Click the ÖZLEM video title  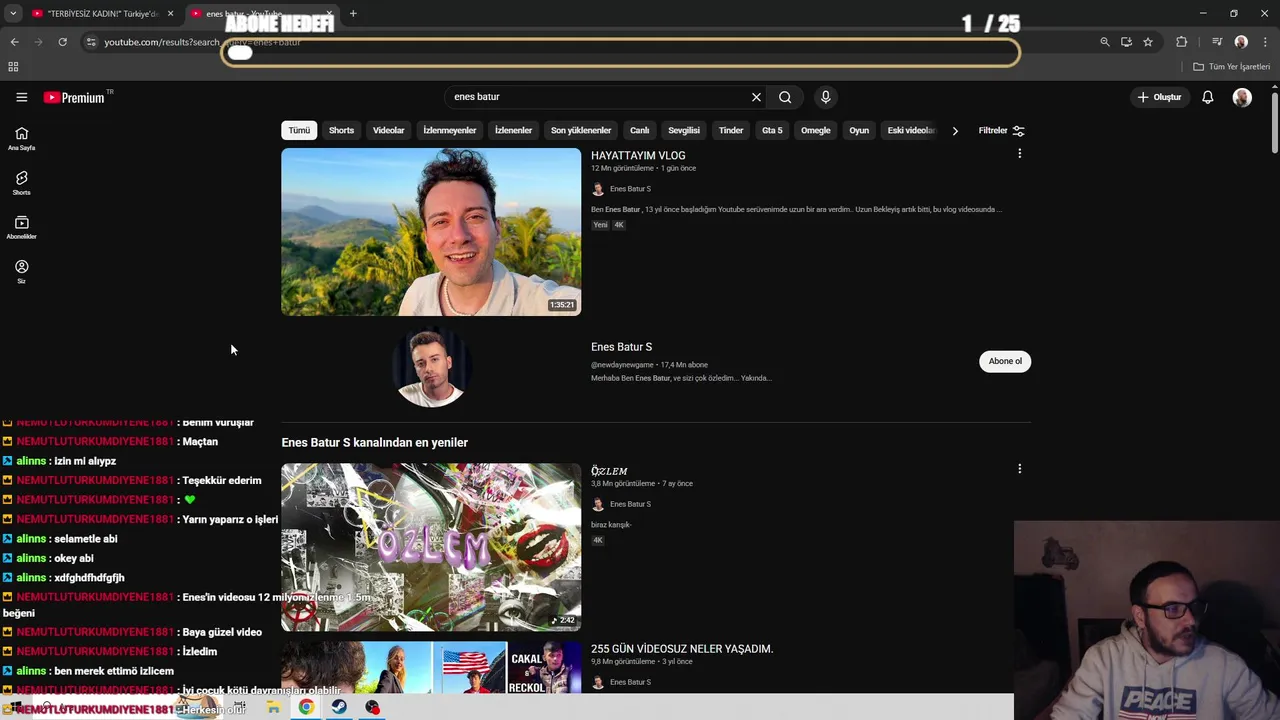coord(609,471)
